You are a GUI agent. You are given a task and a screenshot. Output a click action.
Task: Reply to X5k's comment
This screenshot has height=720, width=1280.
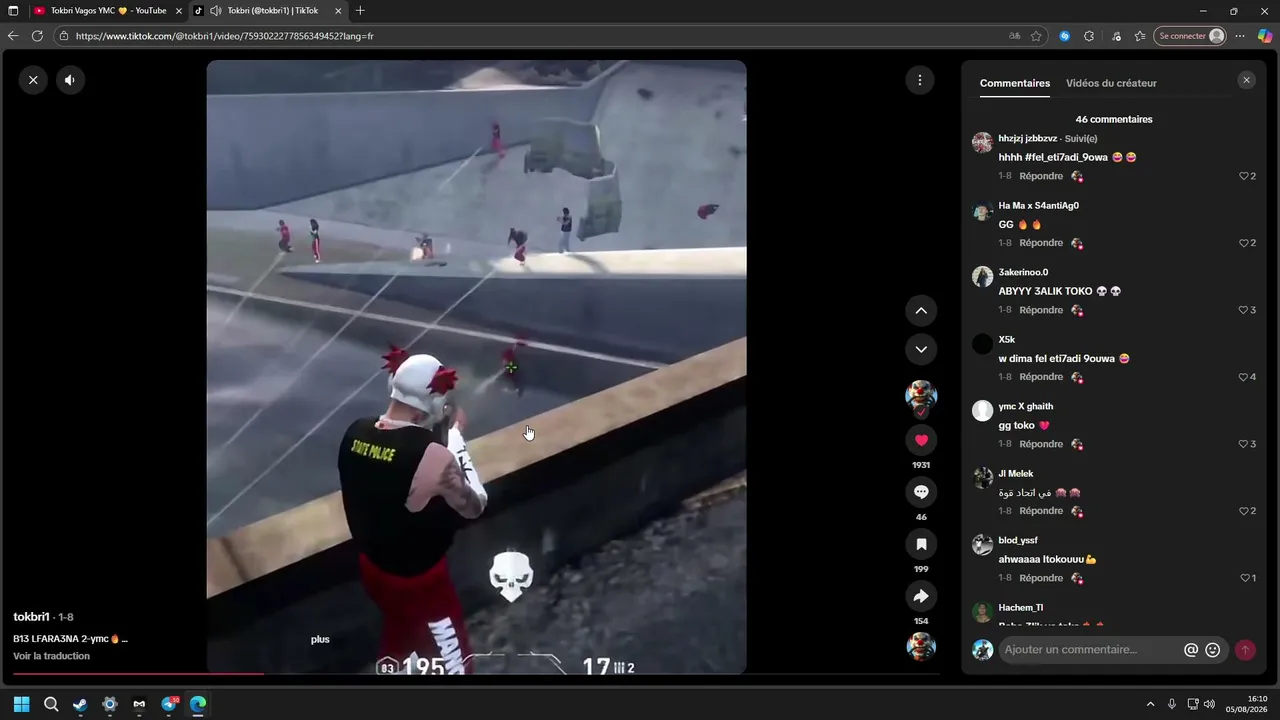pyautogui.click(x=1041, y=377)
